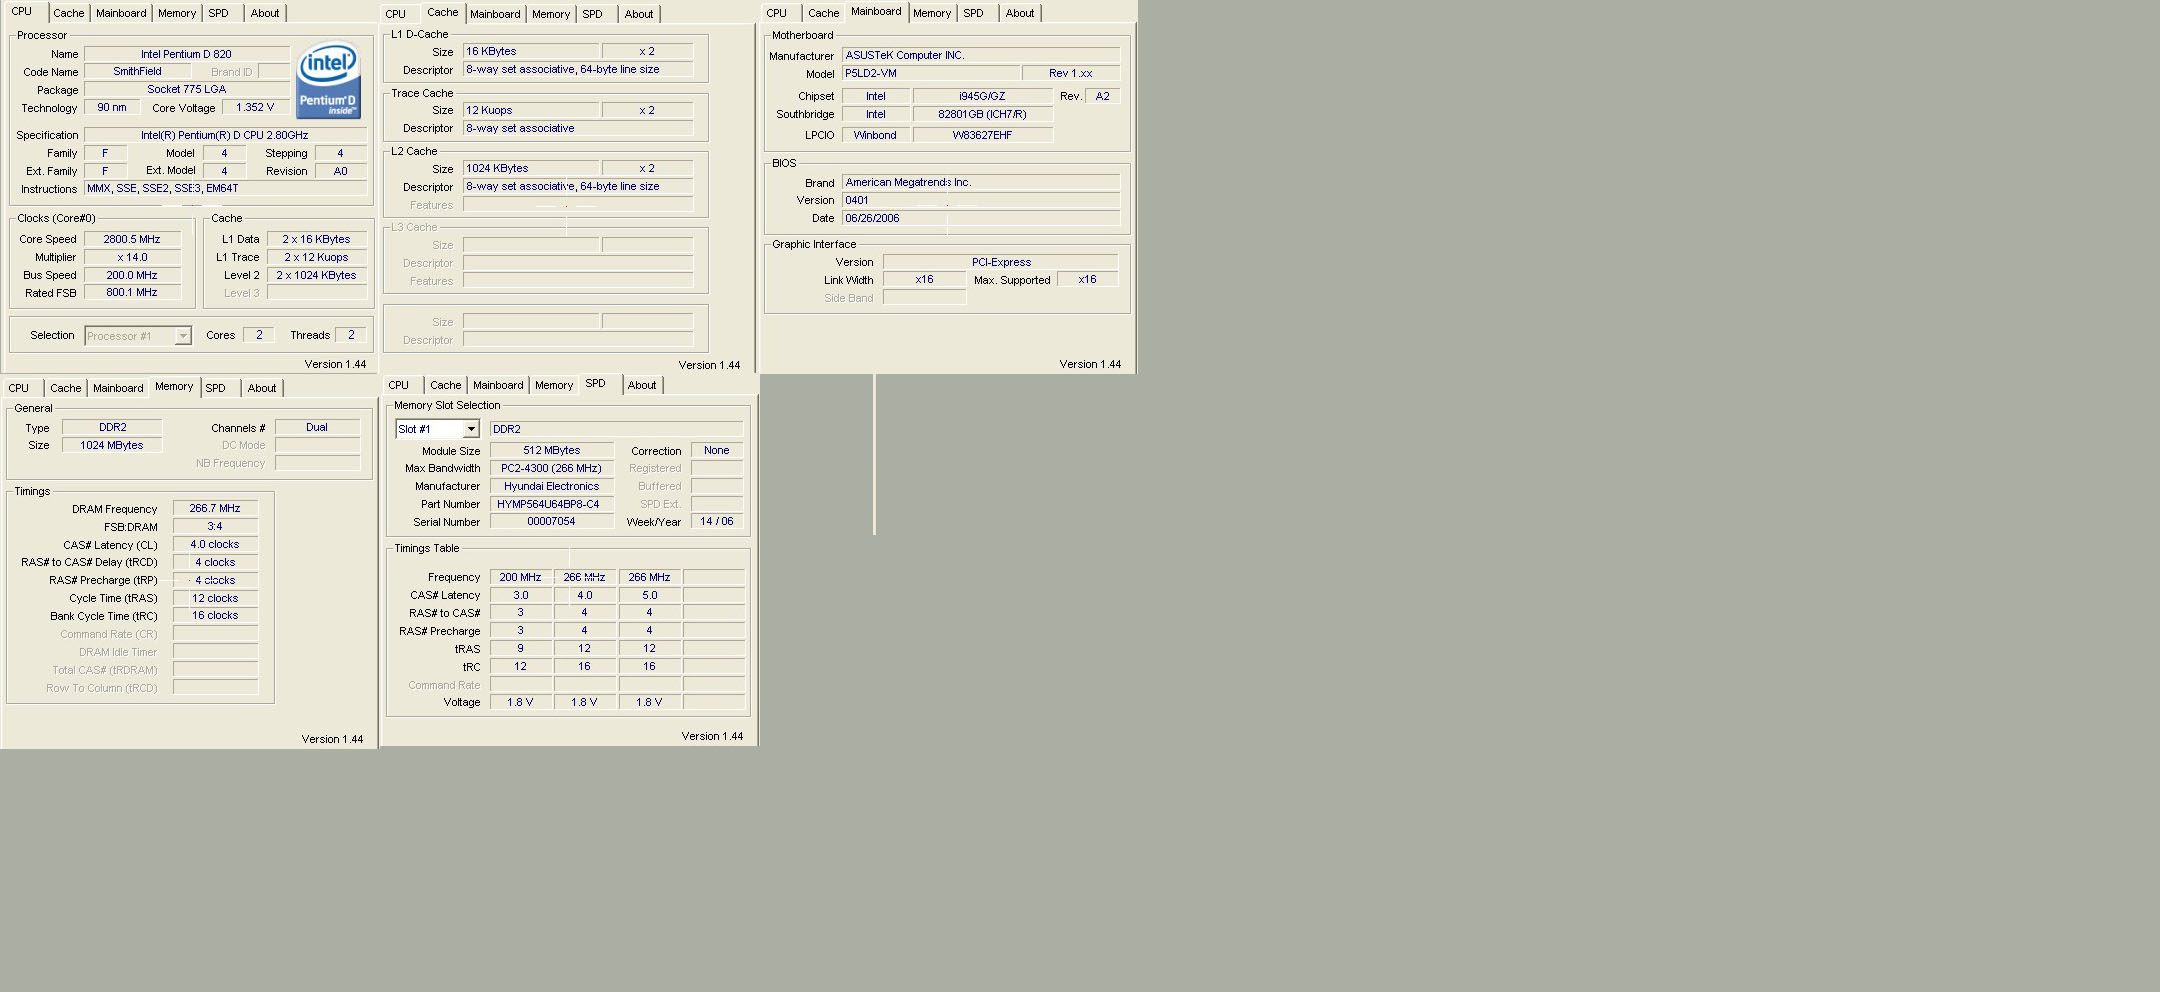Click the BIOS Date value 06/26/2006
This screenshot has height=992, width=2160.
coord(981,219)
